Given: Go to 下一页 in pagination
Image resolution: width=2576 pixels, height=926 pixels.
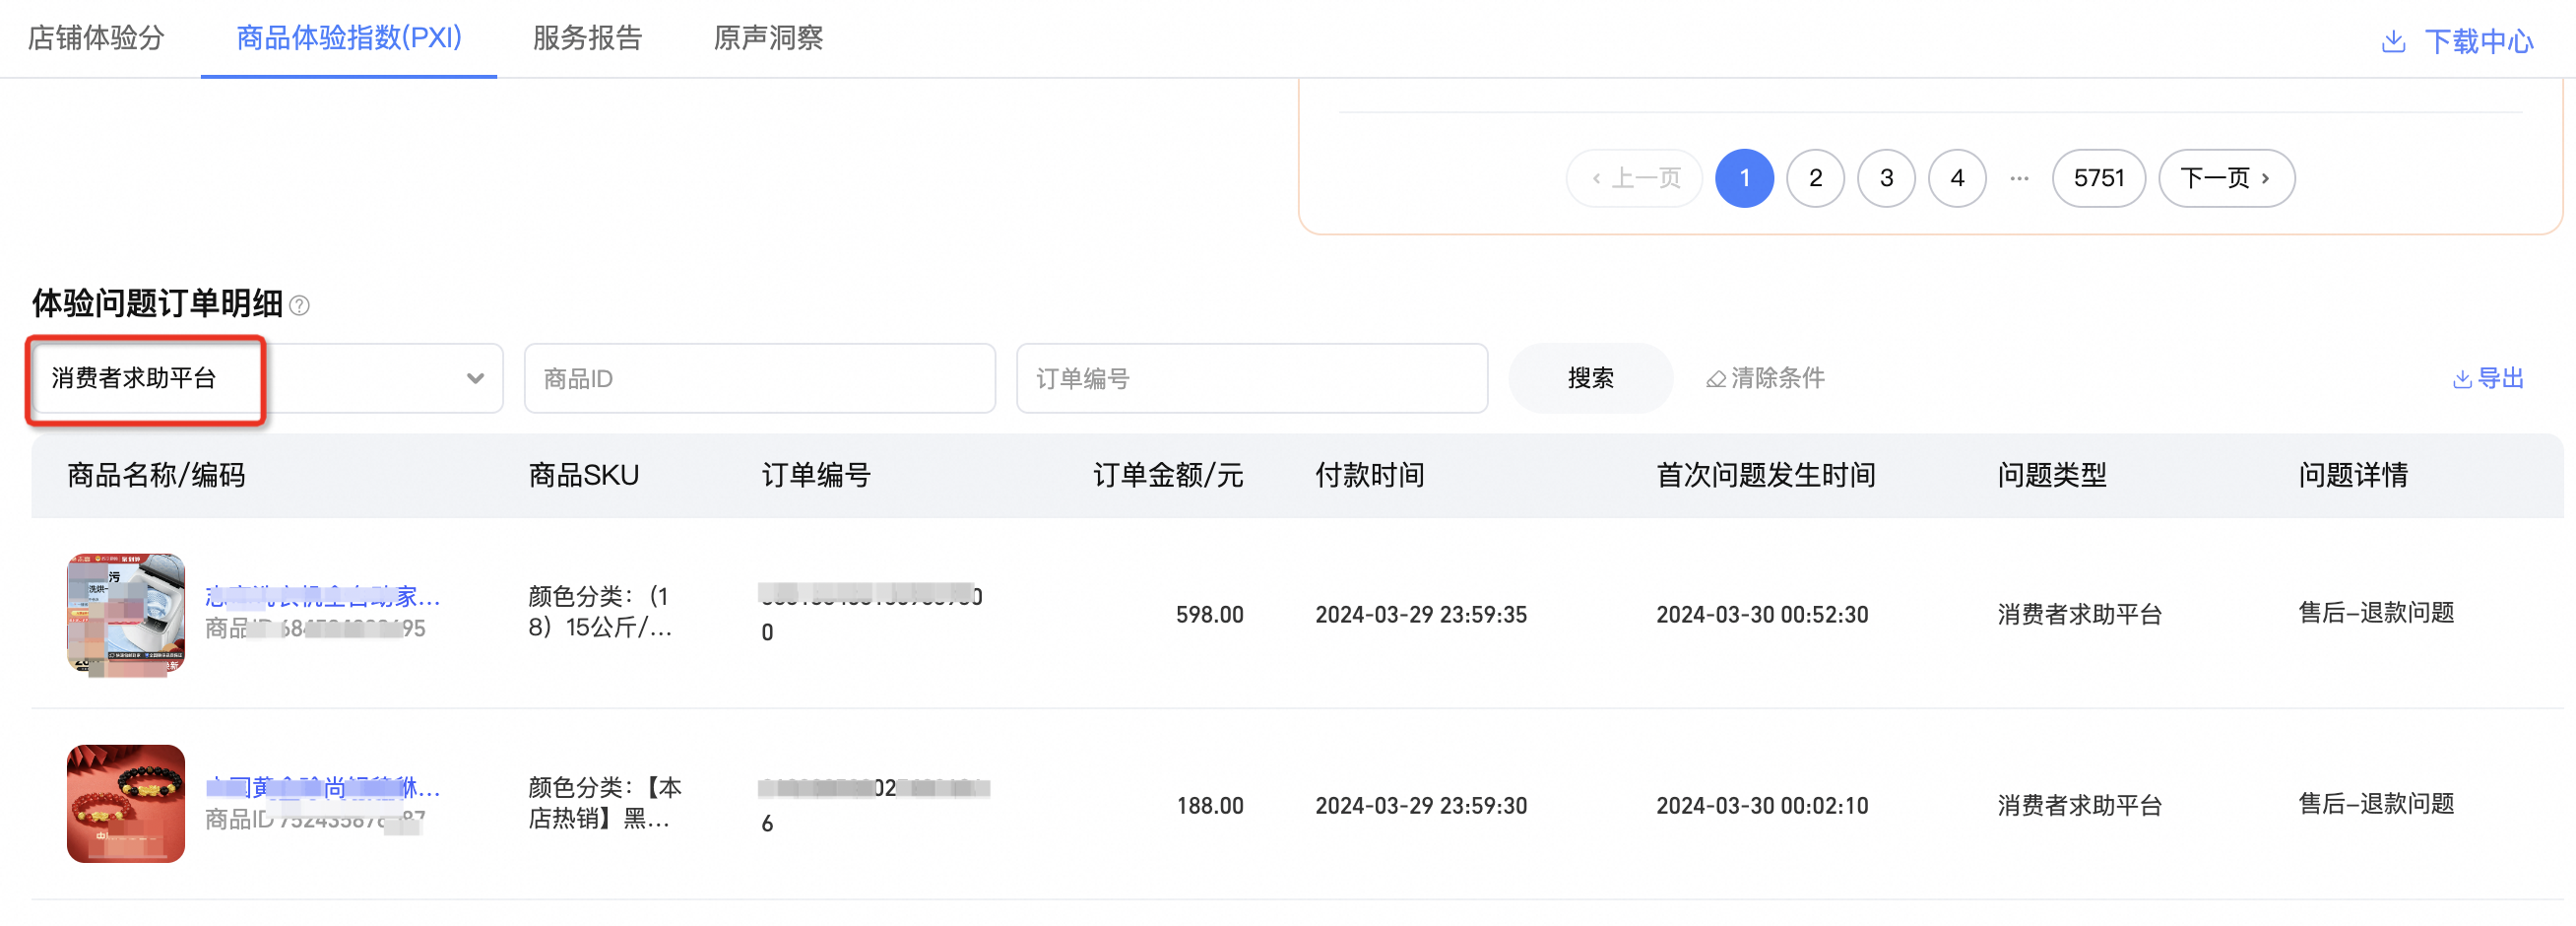Looking at the screenshot, I should click(x=2226, y=178).
